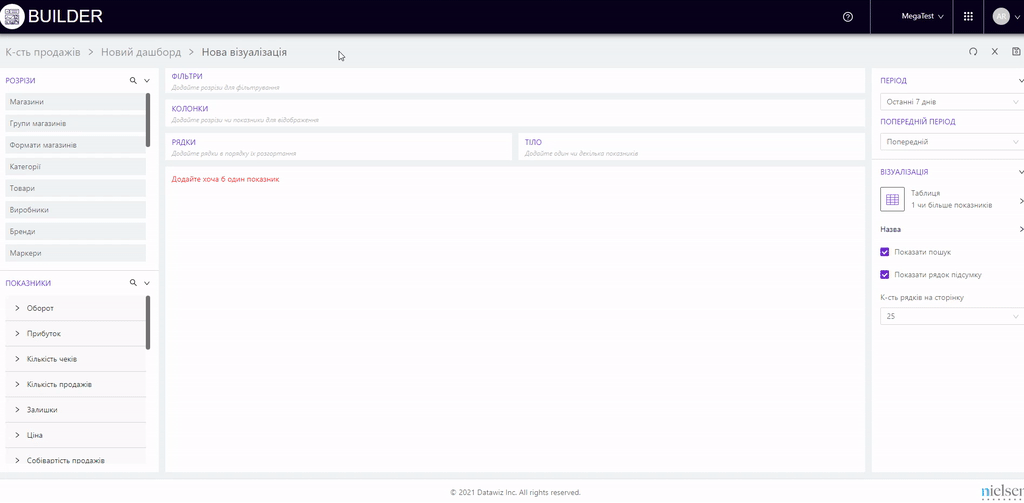
Task: Click the refresh icon in the breadcrumb bar
Action: point(973,52)
